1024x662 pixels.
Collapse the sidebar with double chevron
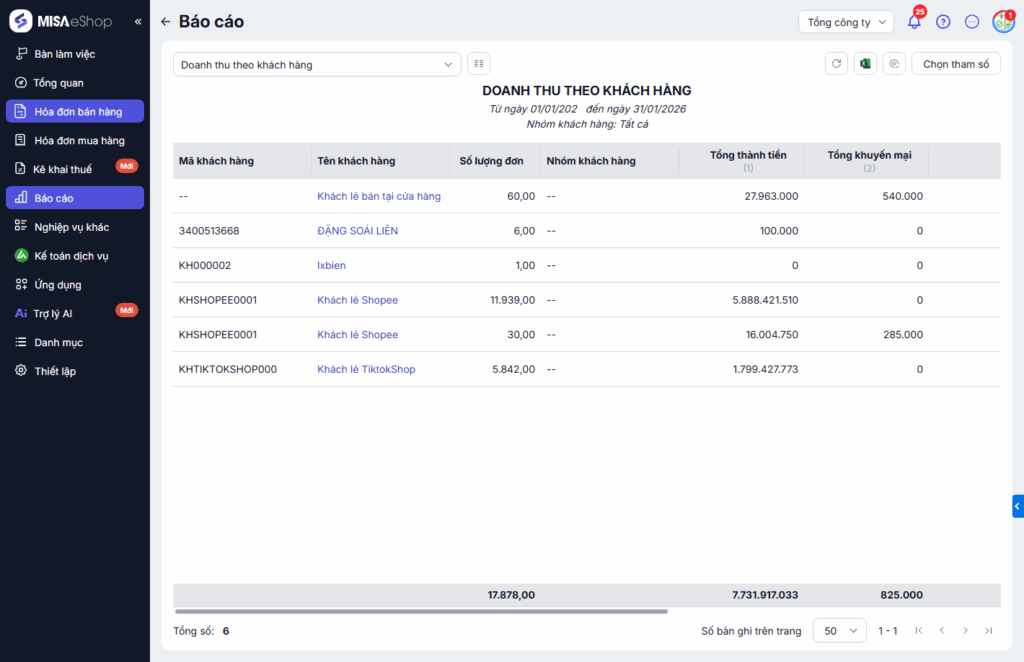[138, 22]
